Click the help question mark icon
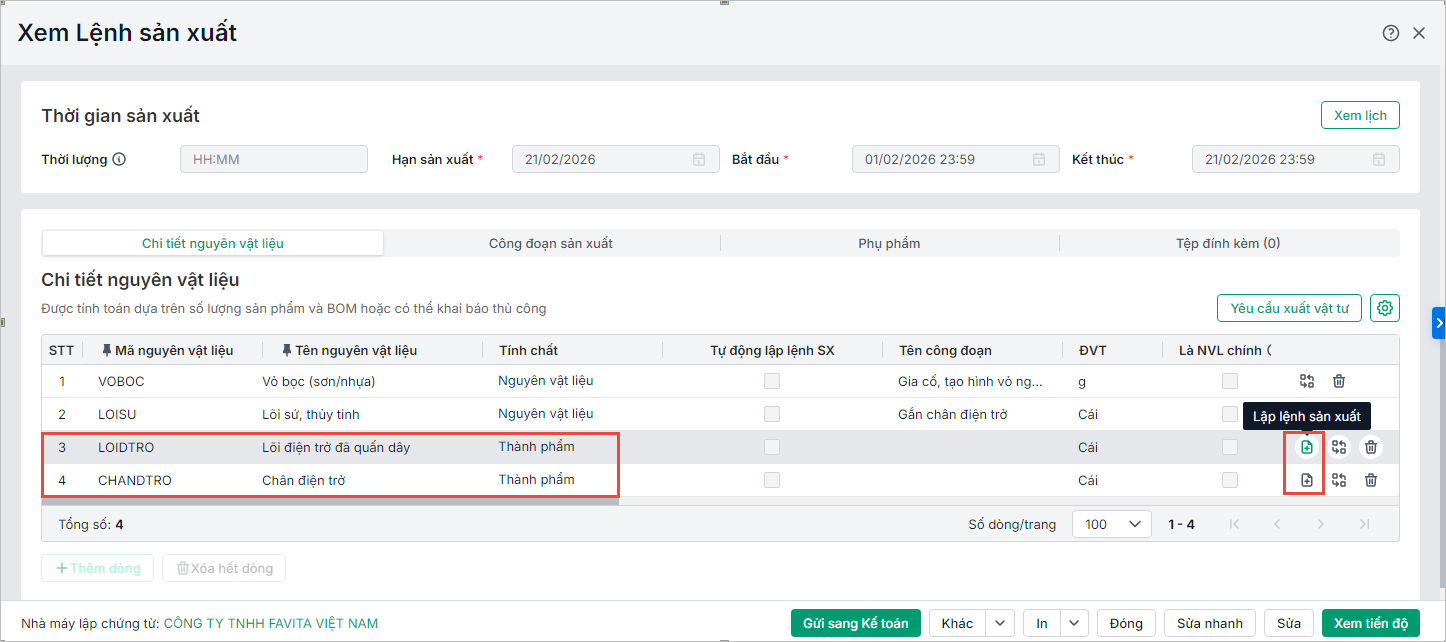This screenshot has height=642, width=1446. (1390, 33)
